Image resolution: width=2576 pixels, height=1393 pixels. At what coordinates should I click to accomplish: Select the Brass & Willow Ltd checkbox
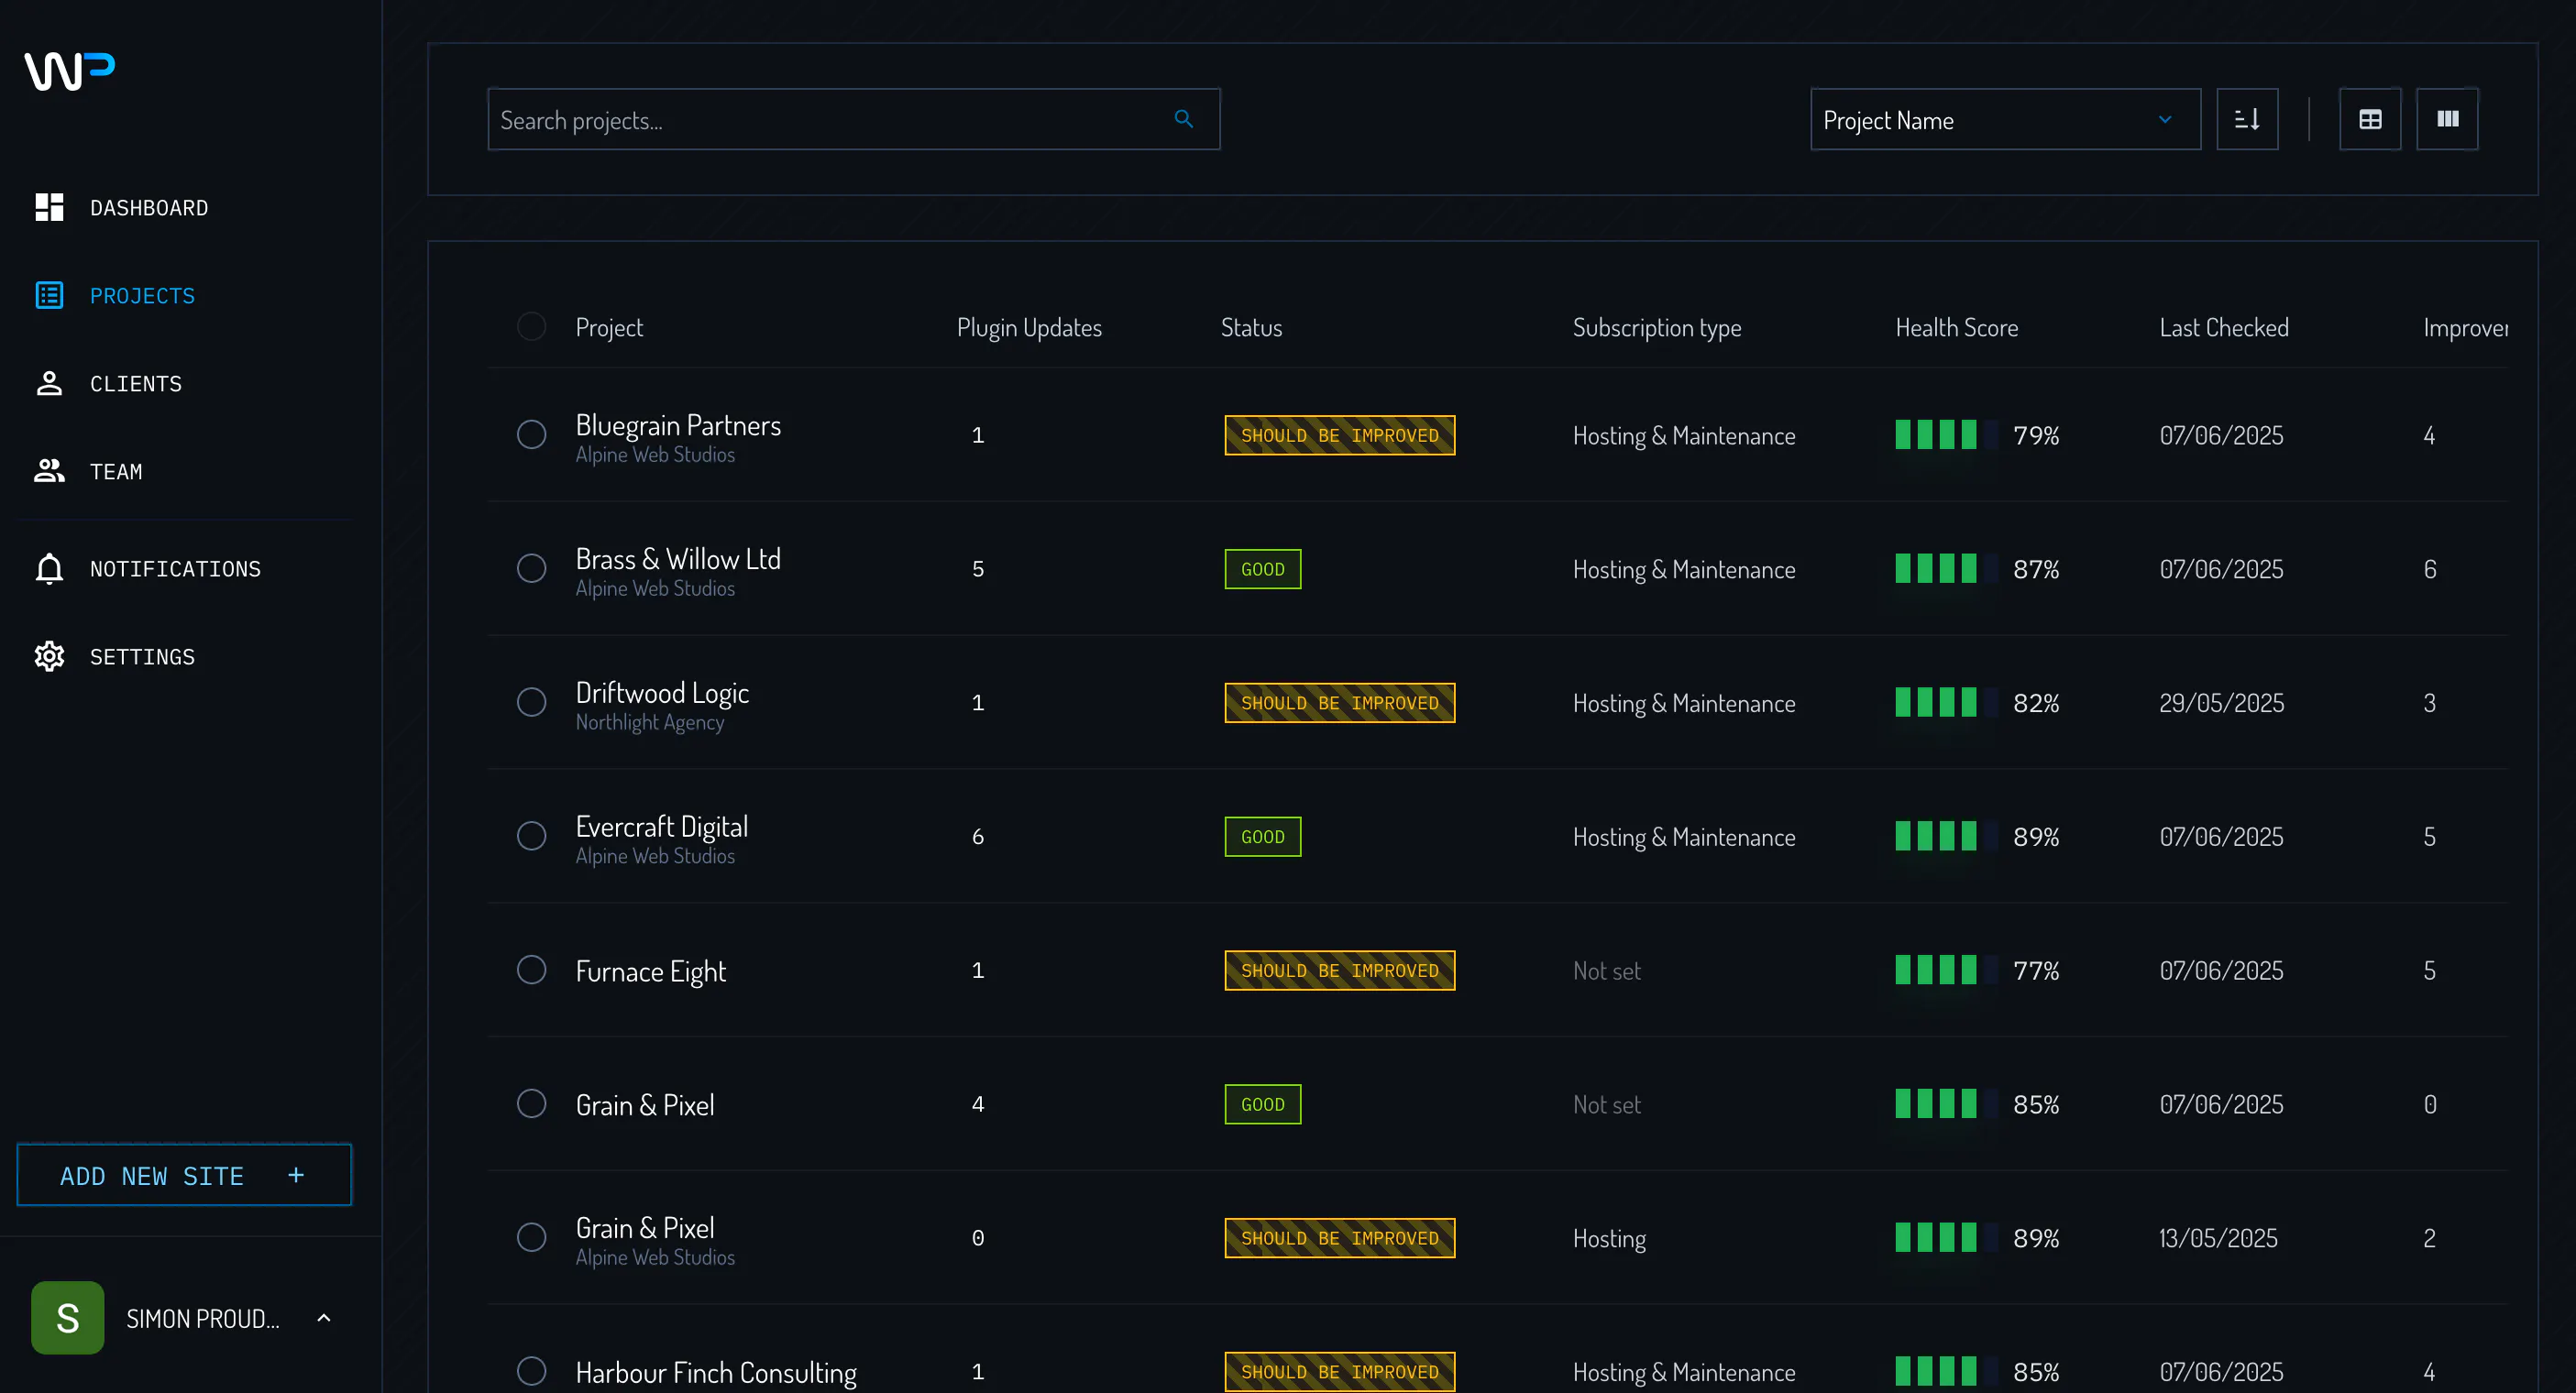(x=531, y=568)
